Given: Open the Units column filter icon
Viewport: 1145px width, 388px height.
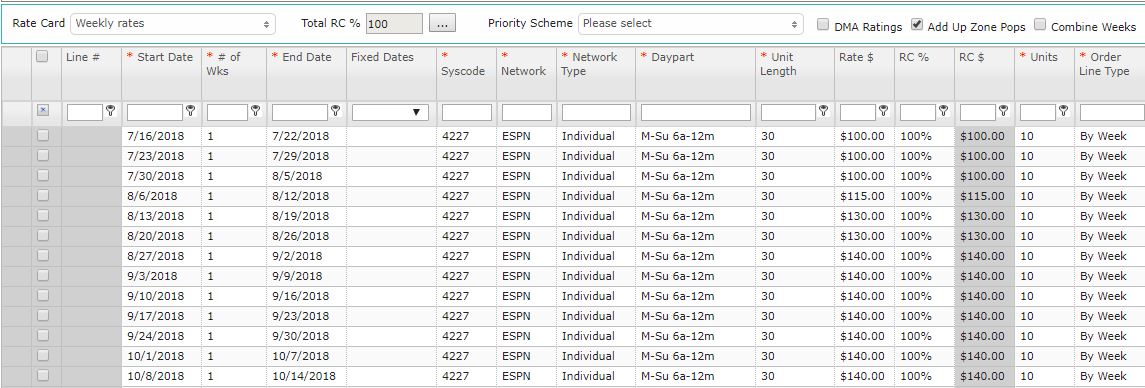Looking at the screenshot, I should pos(1063,111).
